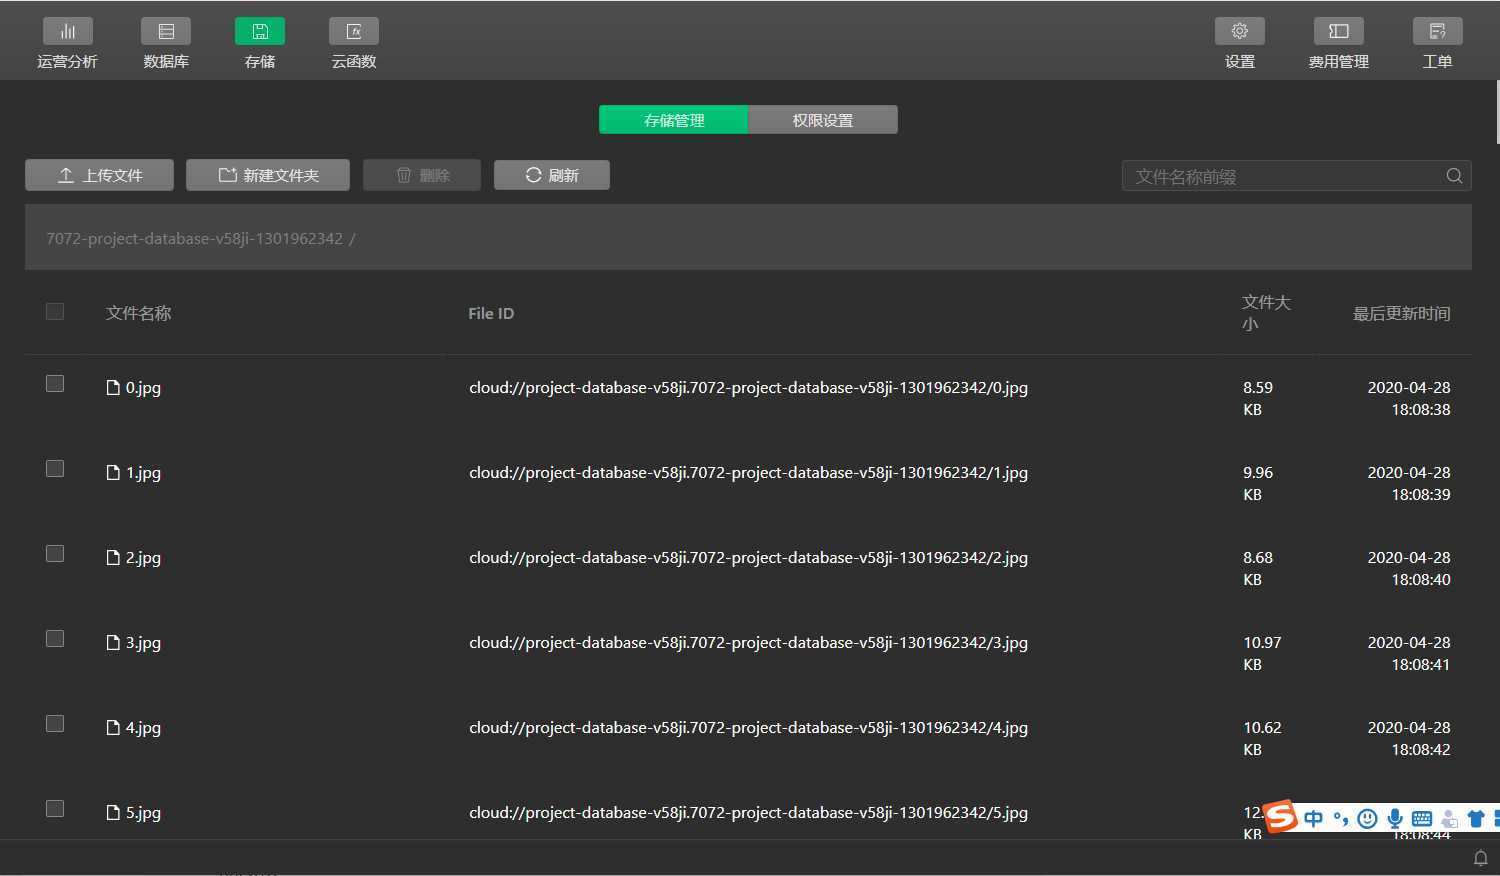Image resolution: width=1500 pixels, height=876 pixels.
Task: Check the box for 5.jpg
Action: (x=55, y=809)
